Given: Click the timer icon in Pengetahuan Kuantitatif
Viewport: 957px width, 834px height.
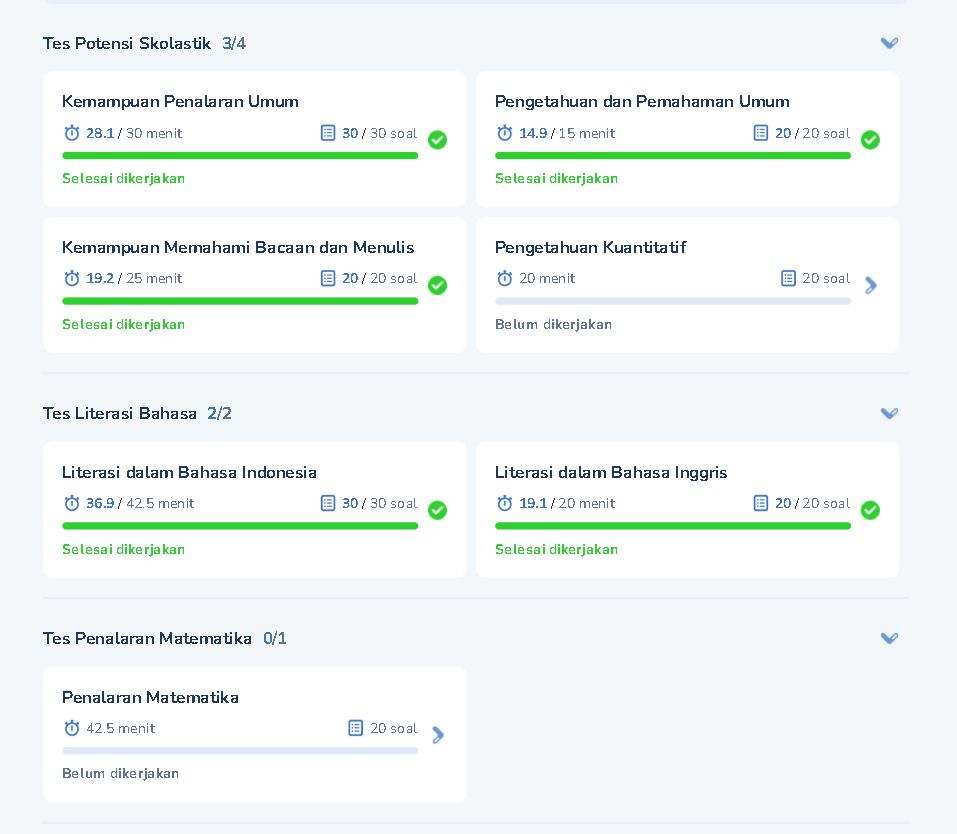Looking at the screenshot, I should [505, 278].
